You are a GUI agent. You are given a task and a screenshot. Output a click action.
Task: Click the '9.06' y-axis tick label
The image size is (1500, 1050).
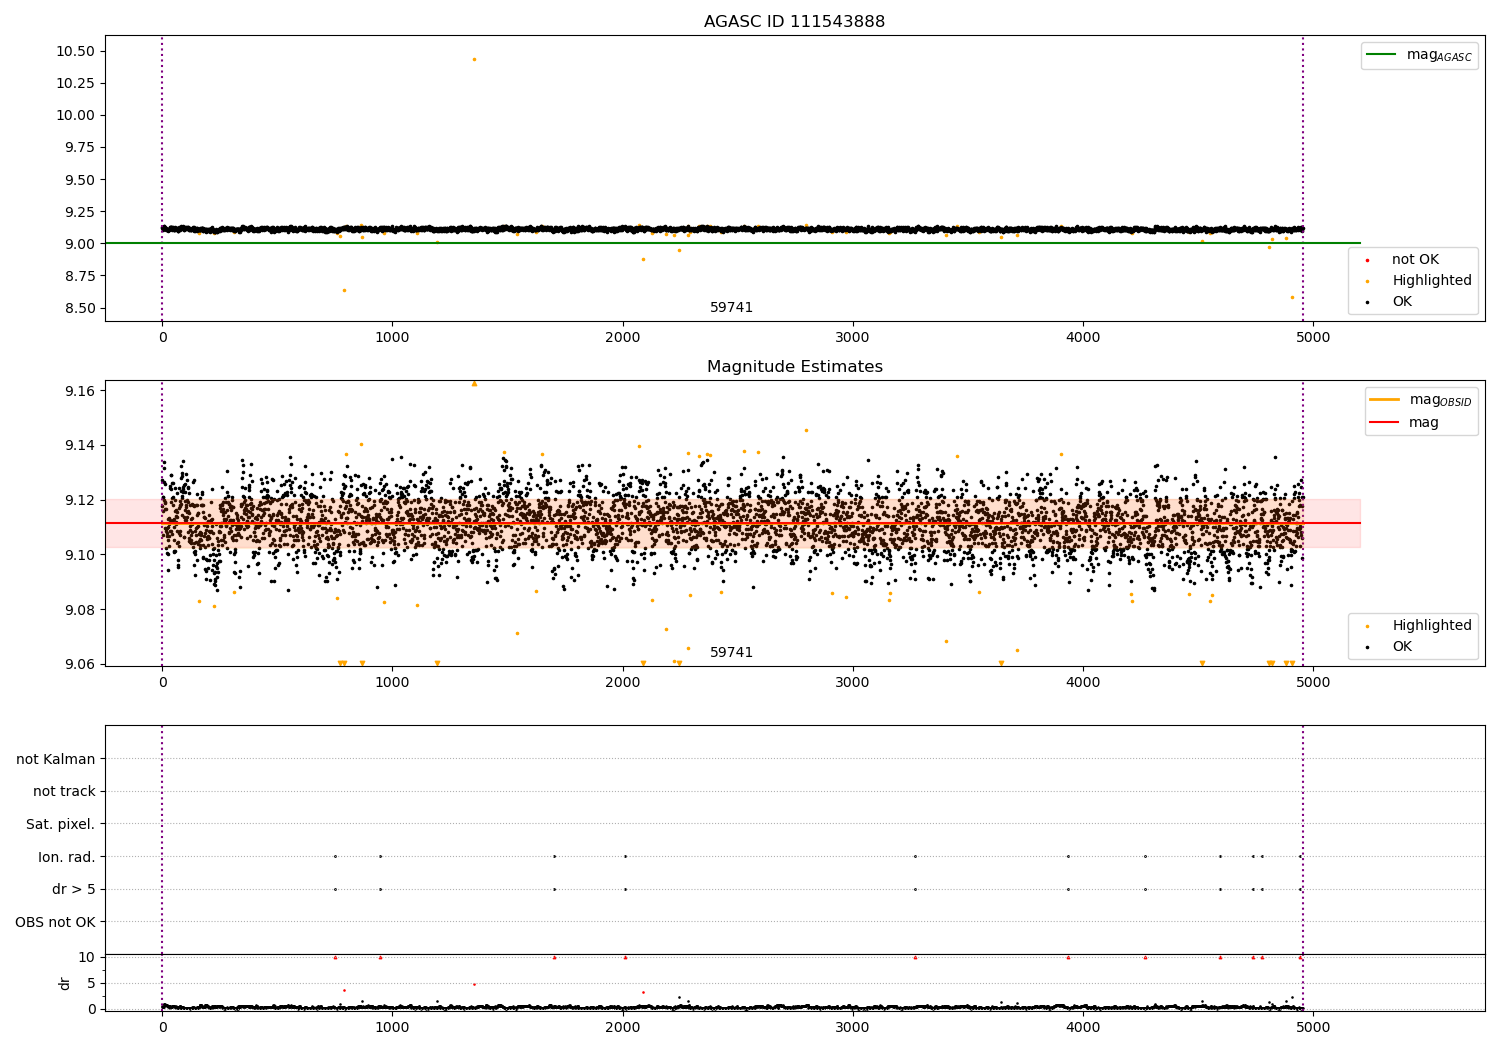[x=79, y=664]
